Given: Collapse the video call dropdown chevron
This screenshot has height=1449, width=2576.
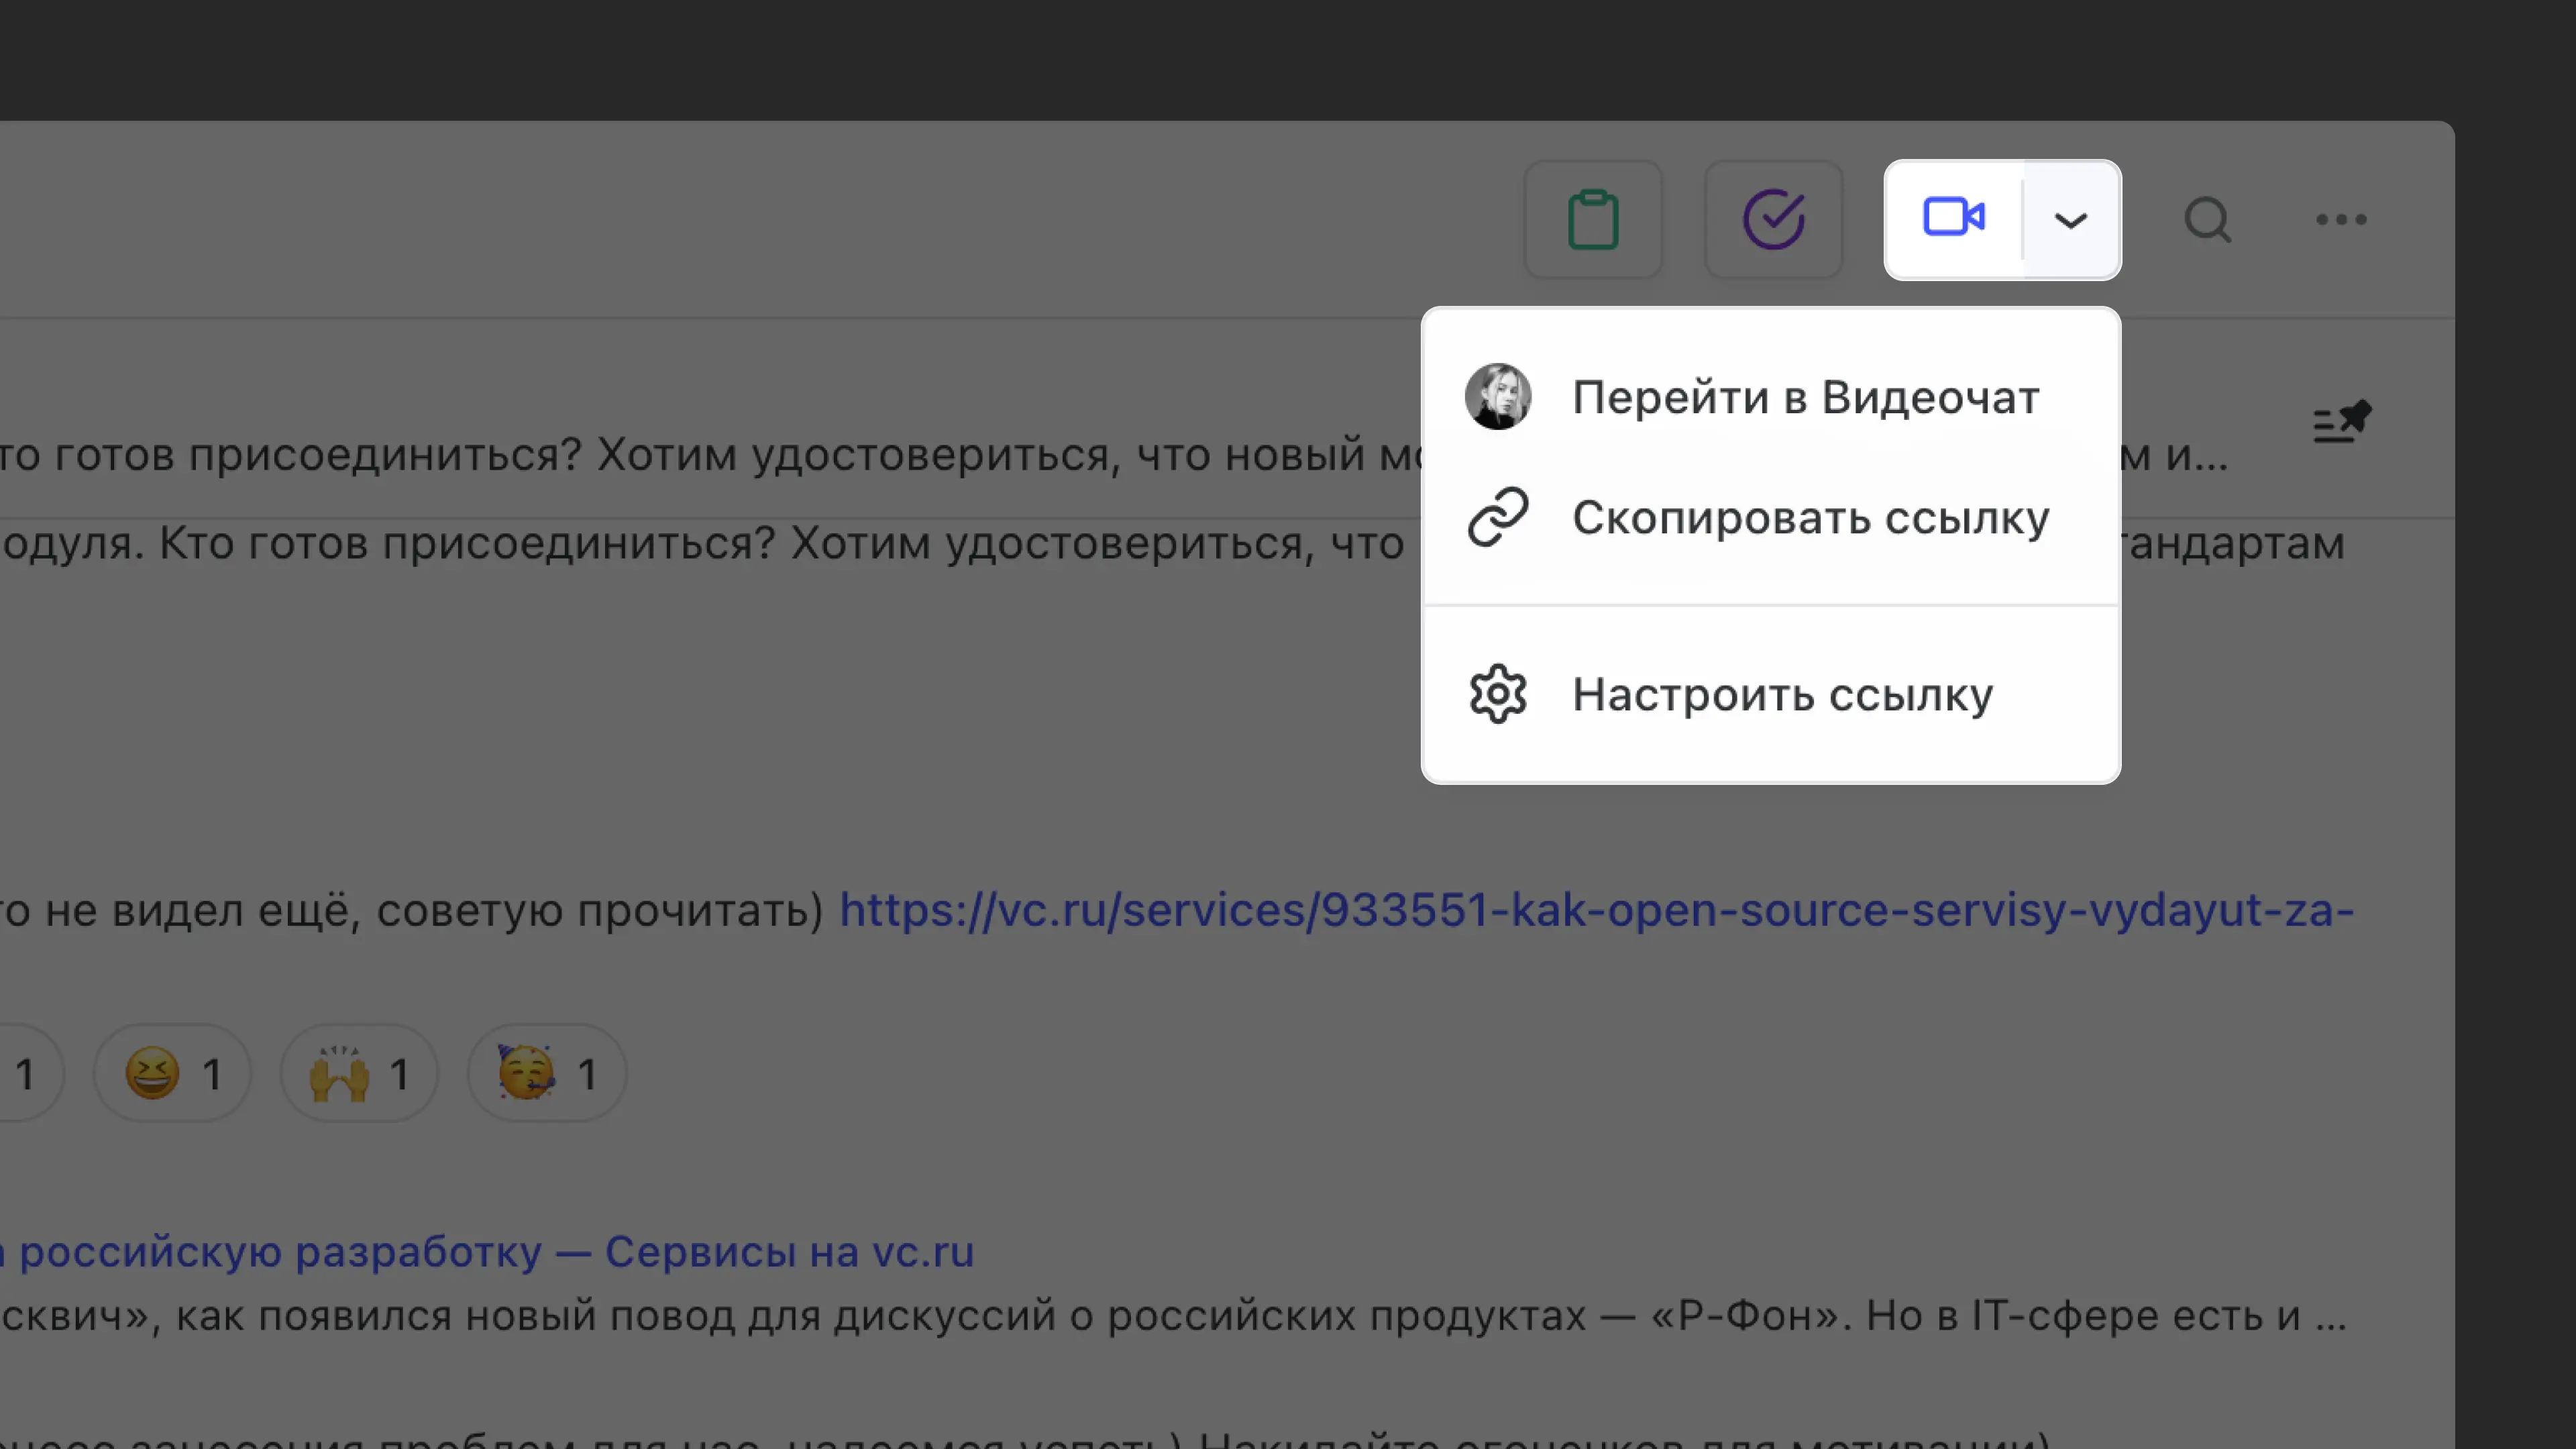Looking at the screenshot, I should 2070,220.
